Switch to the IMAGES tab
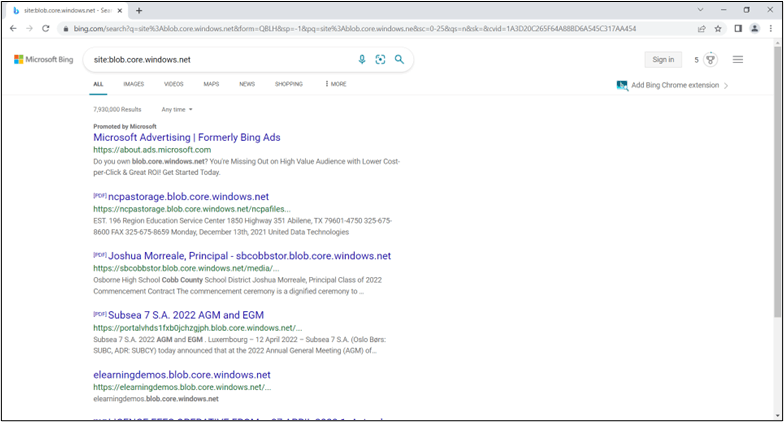Screen dimensions: 784x422 click(x=133, y=84)
